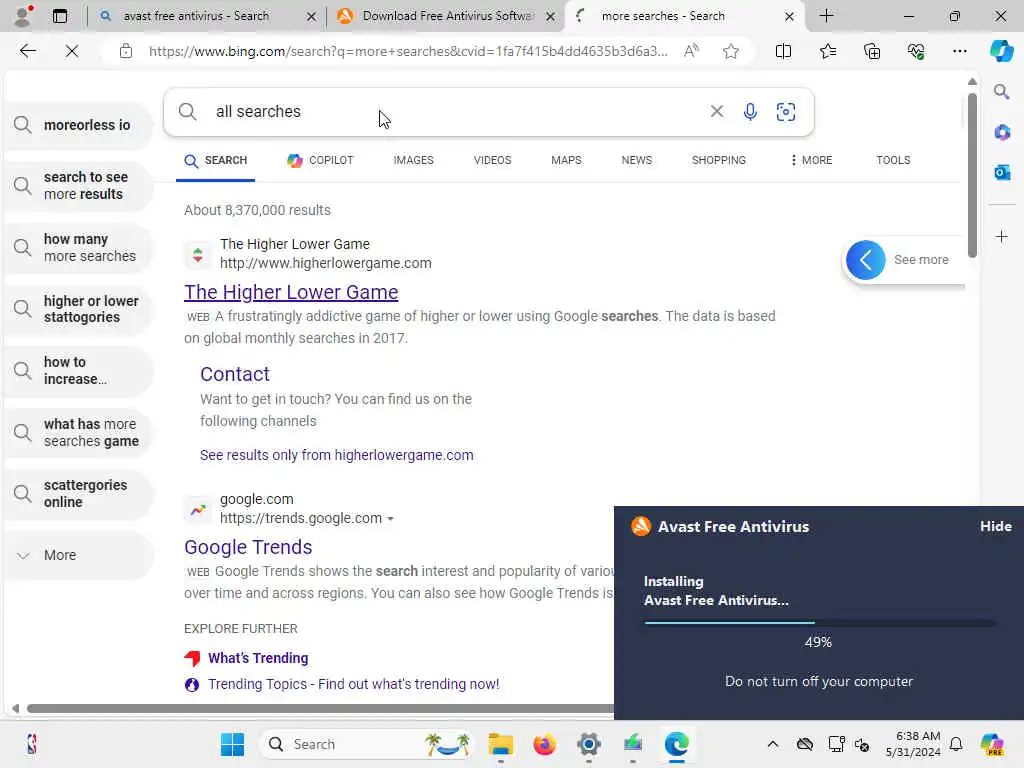This screenshot has width=1024, height=768.
Task: Open the Contact sublink
Action: (x=235, y=374)
